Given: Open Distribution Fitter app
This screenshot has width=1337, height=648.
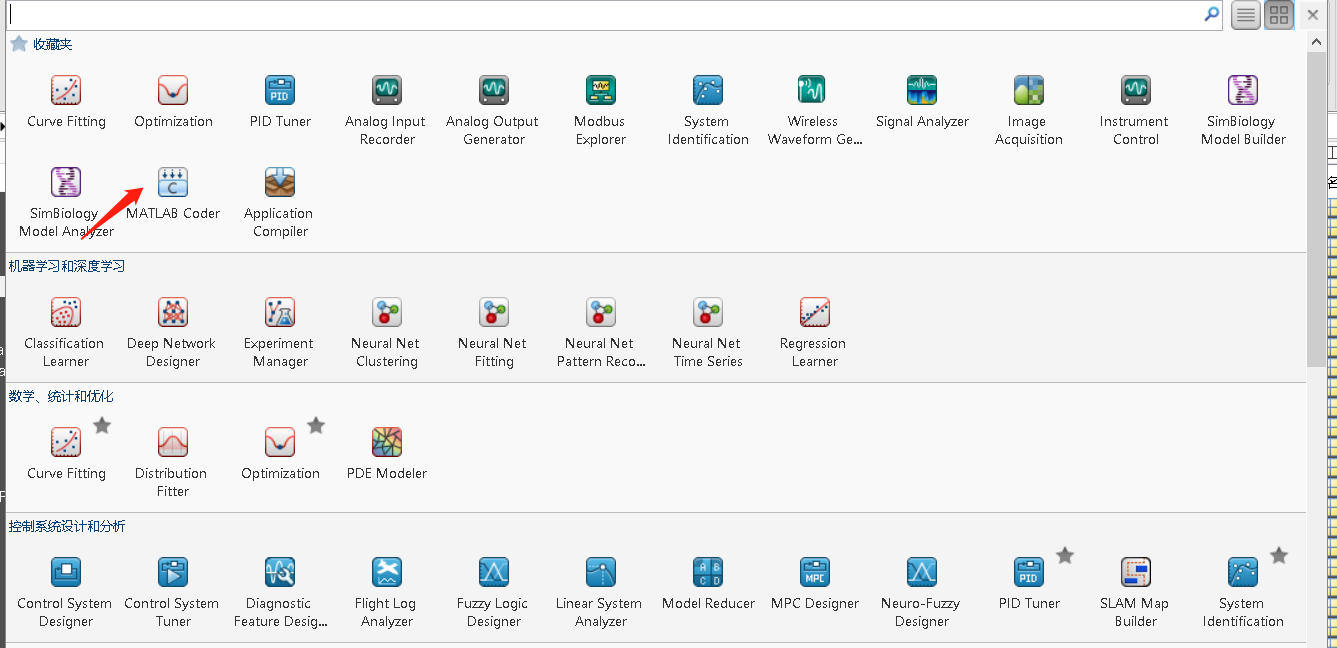Looking at the screenshot, I should [x=172, y=462].
